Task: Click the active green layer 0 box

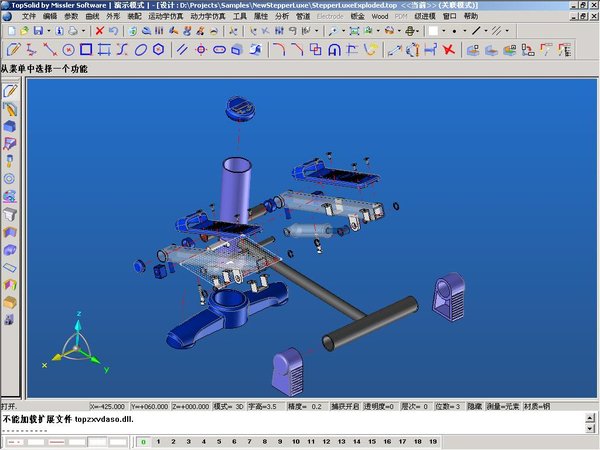Action: tap(143, 441)
